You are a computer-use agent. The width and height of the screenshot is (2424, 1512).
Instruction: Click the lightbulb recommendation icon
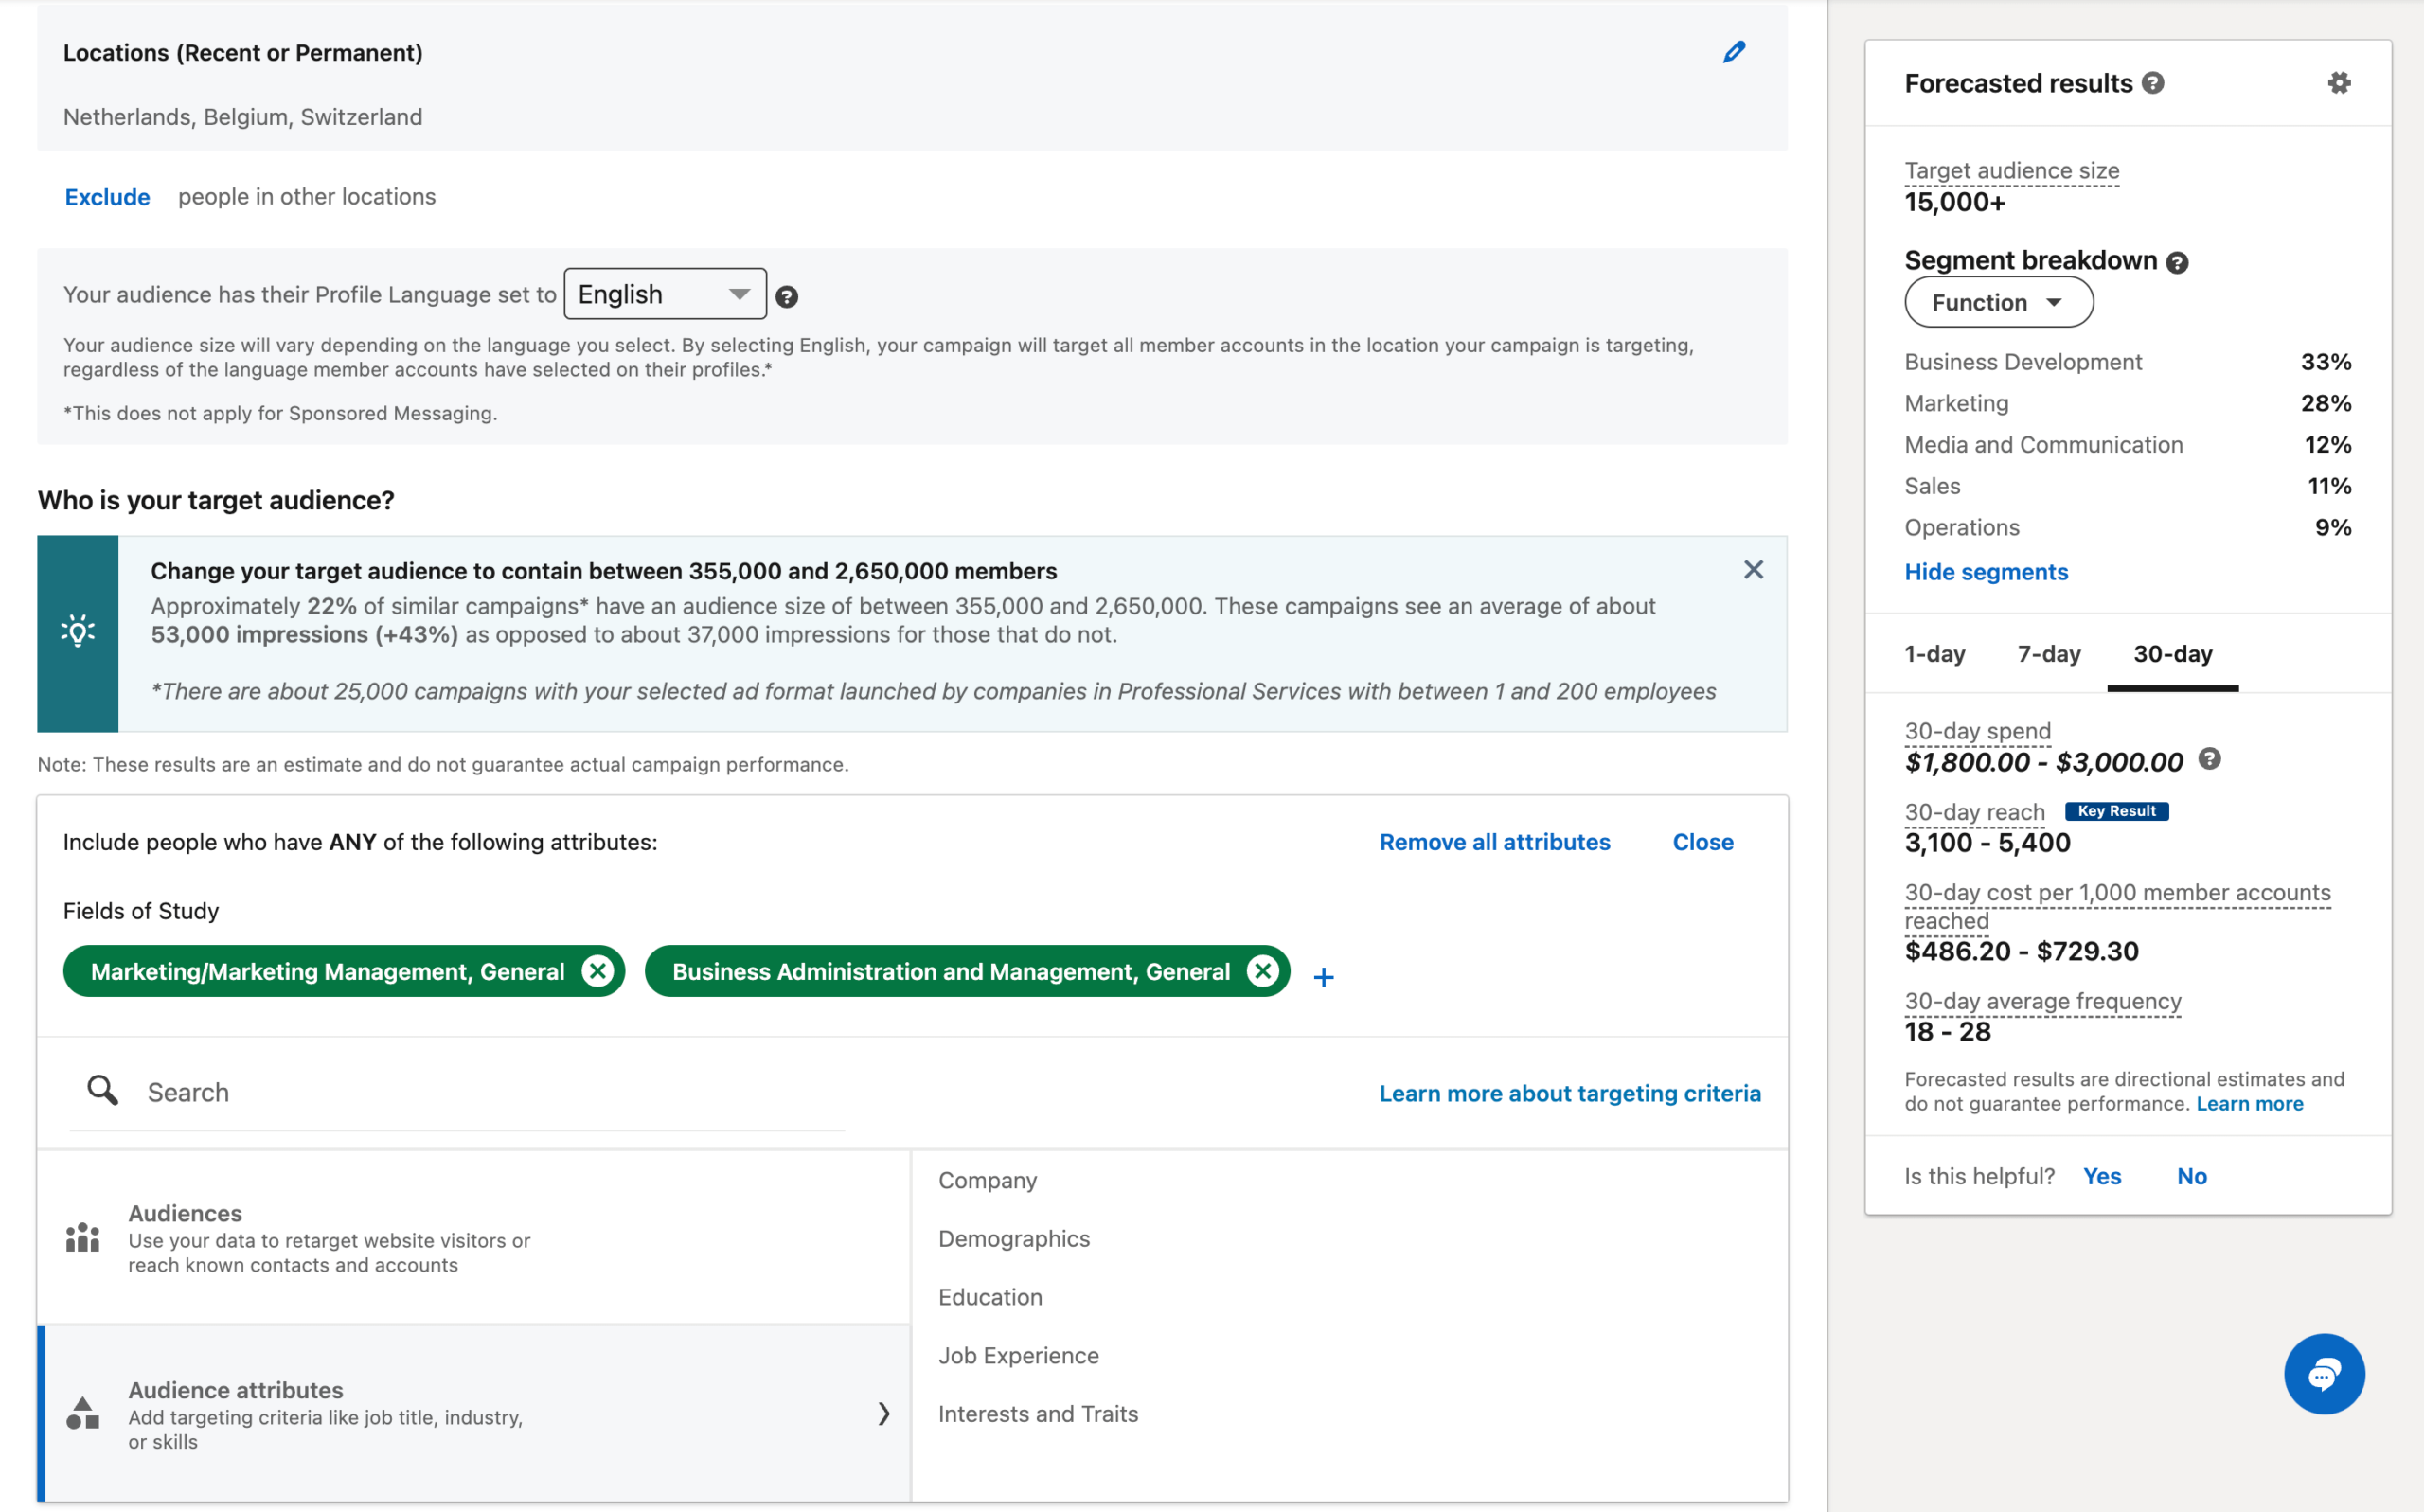pyautogui.click(x=78, y=632)
